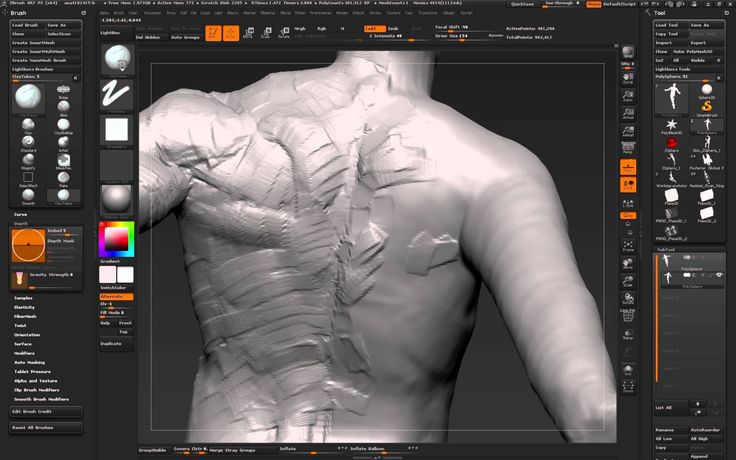Toggle the Alternate color button
Viewport: 736px width, 460px height.
116,296
